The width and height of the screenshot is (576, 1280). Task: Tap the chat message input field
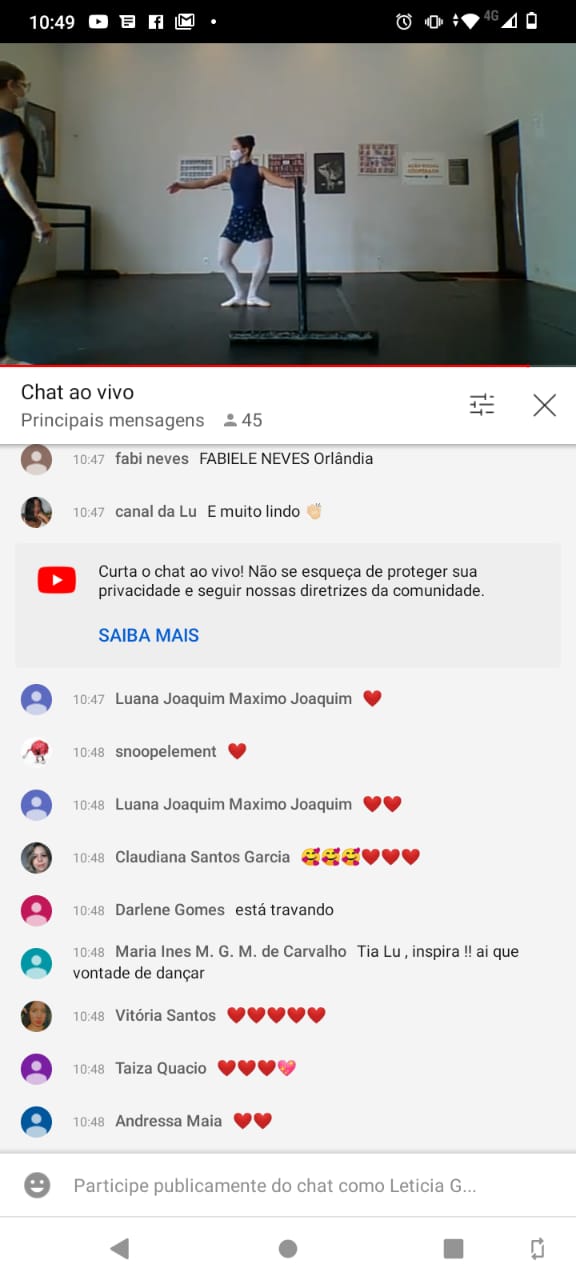coord(288,1185)
